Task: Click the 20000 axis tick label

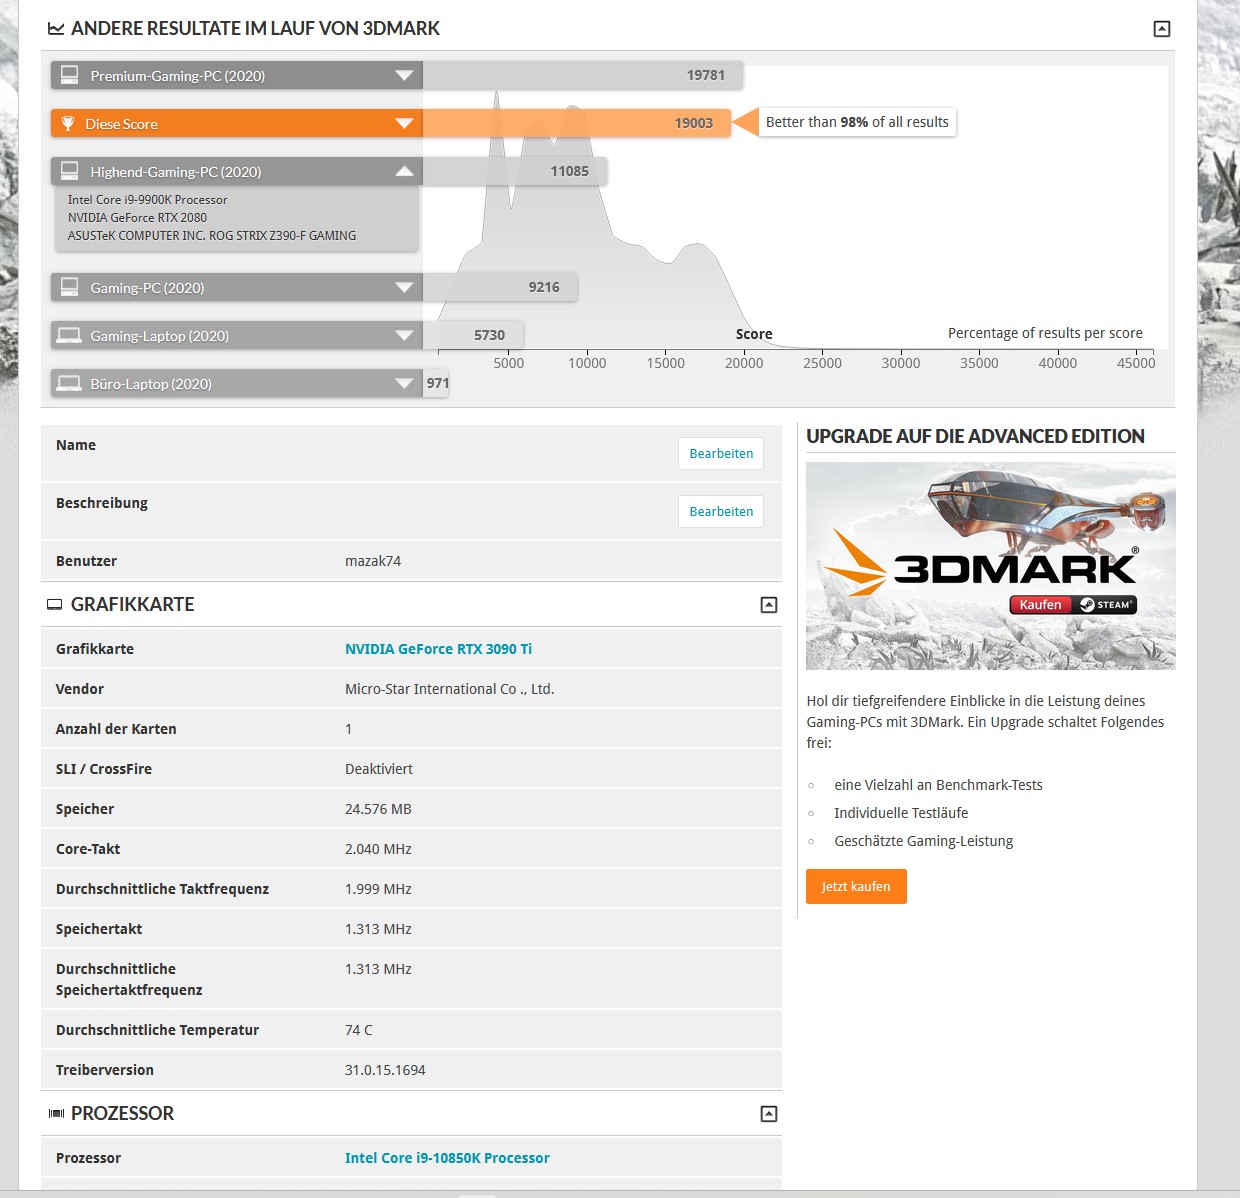Action: 744,363
